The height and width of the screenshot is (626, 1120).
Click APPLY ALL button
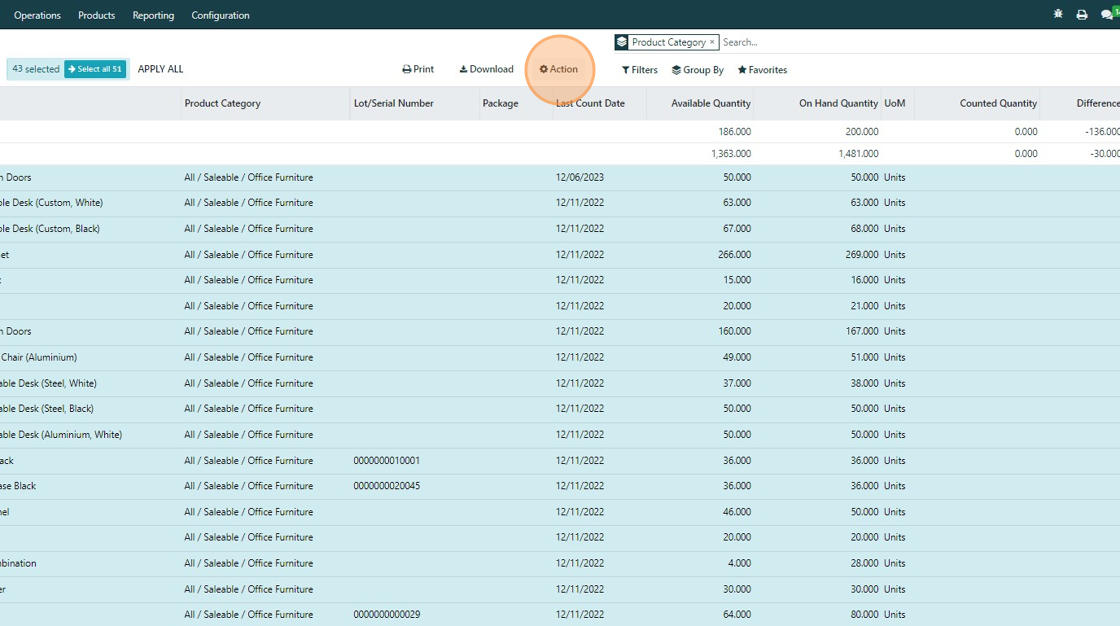point(160,69)
